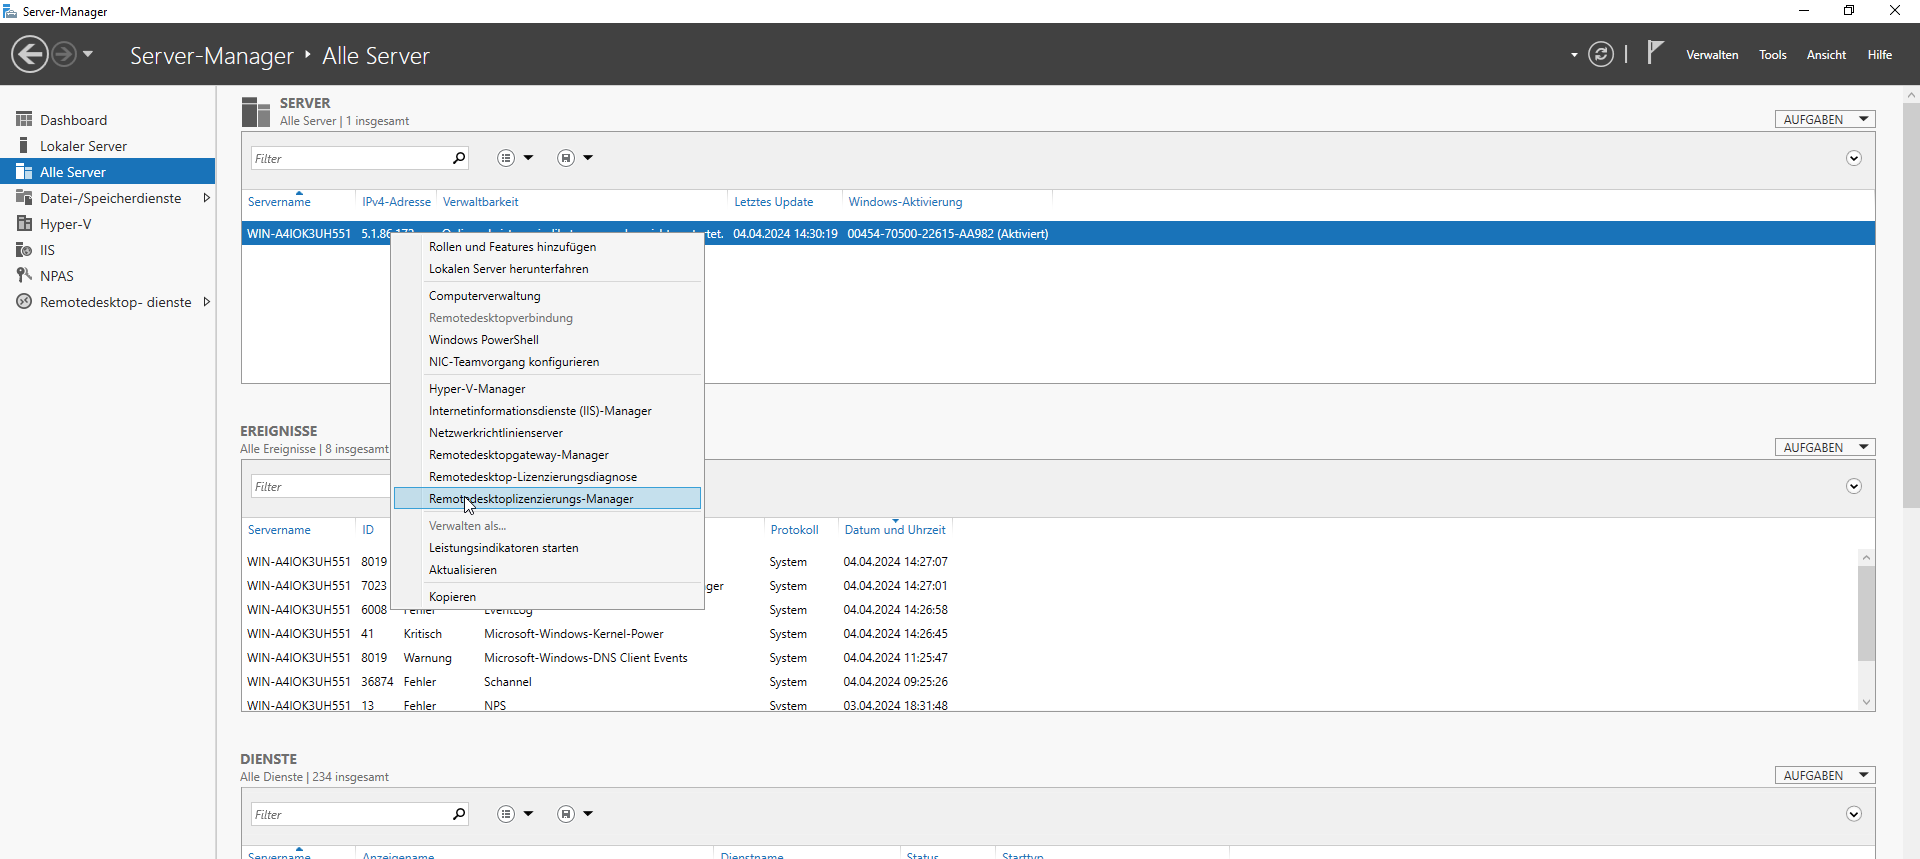Screen dimensions: 1920x859
Task: Click search magnifier in SERVER filter
Action: tap(459, 158)
